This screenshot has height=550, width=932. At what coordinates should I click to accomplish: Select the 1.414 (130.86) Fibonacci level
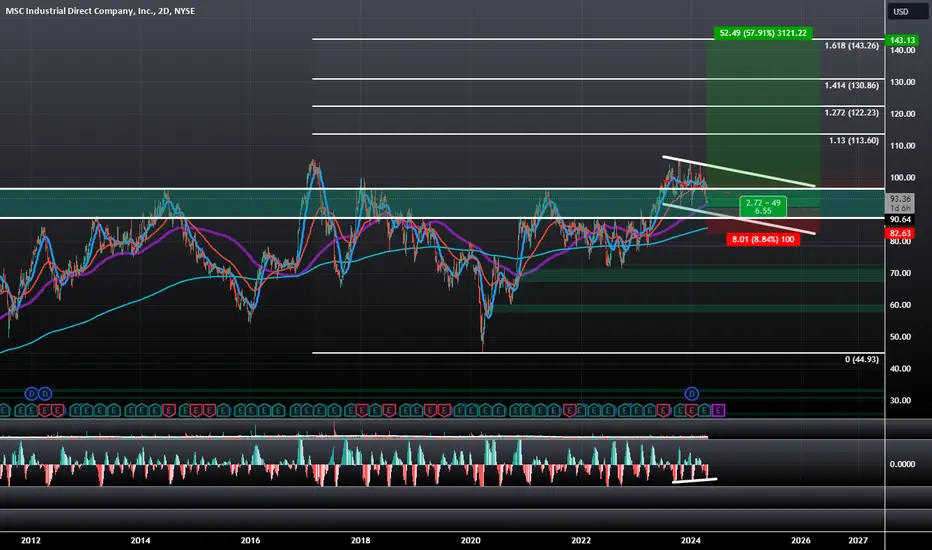point(851,86)
